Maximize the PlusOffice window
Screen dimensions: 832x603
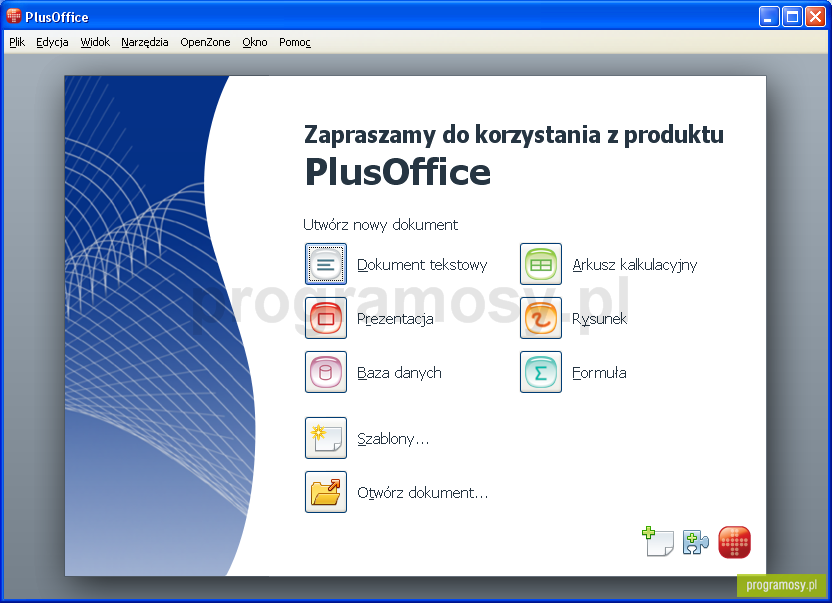click(792, 17)
